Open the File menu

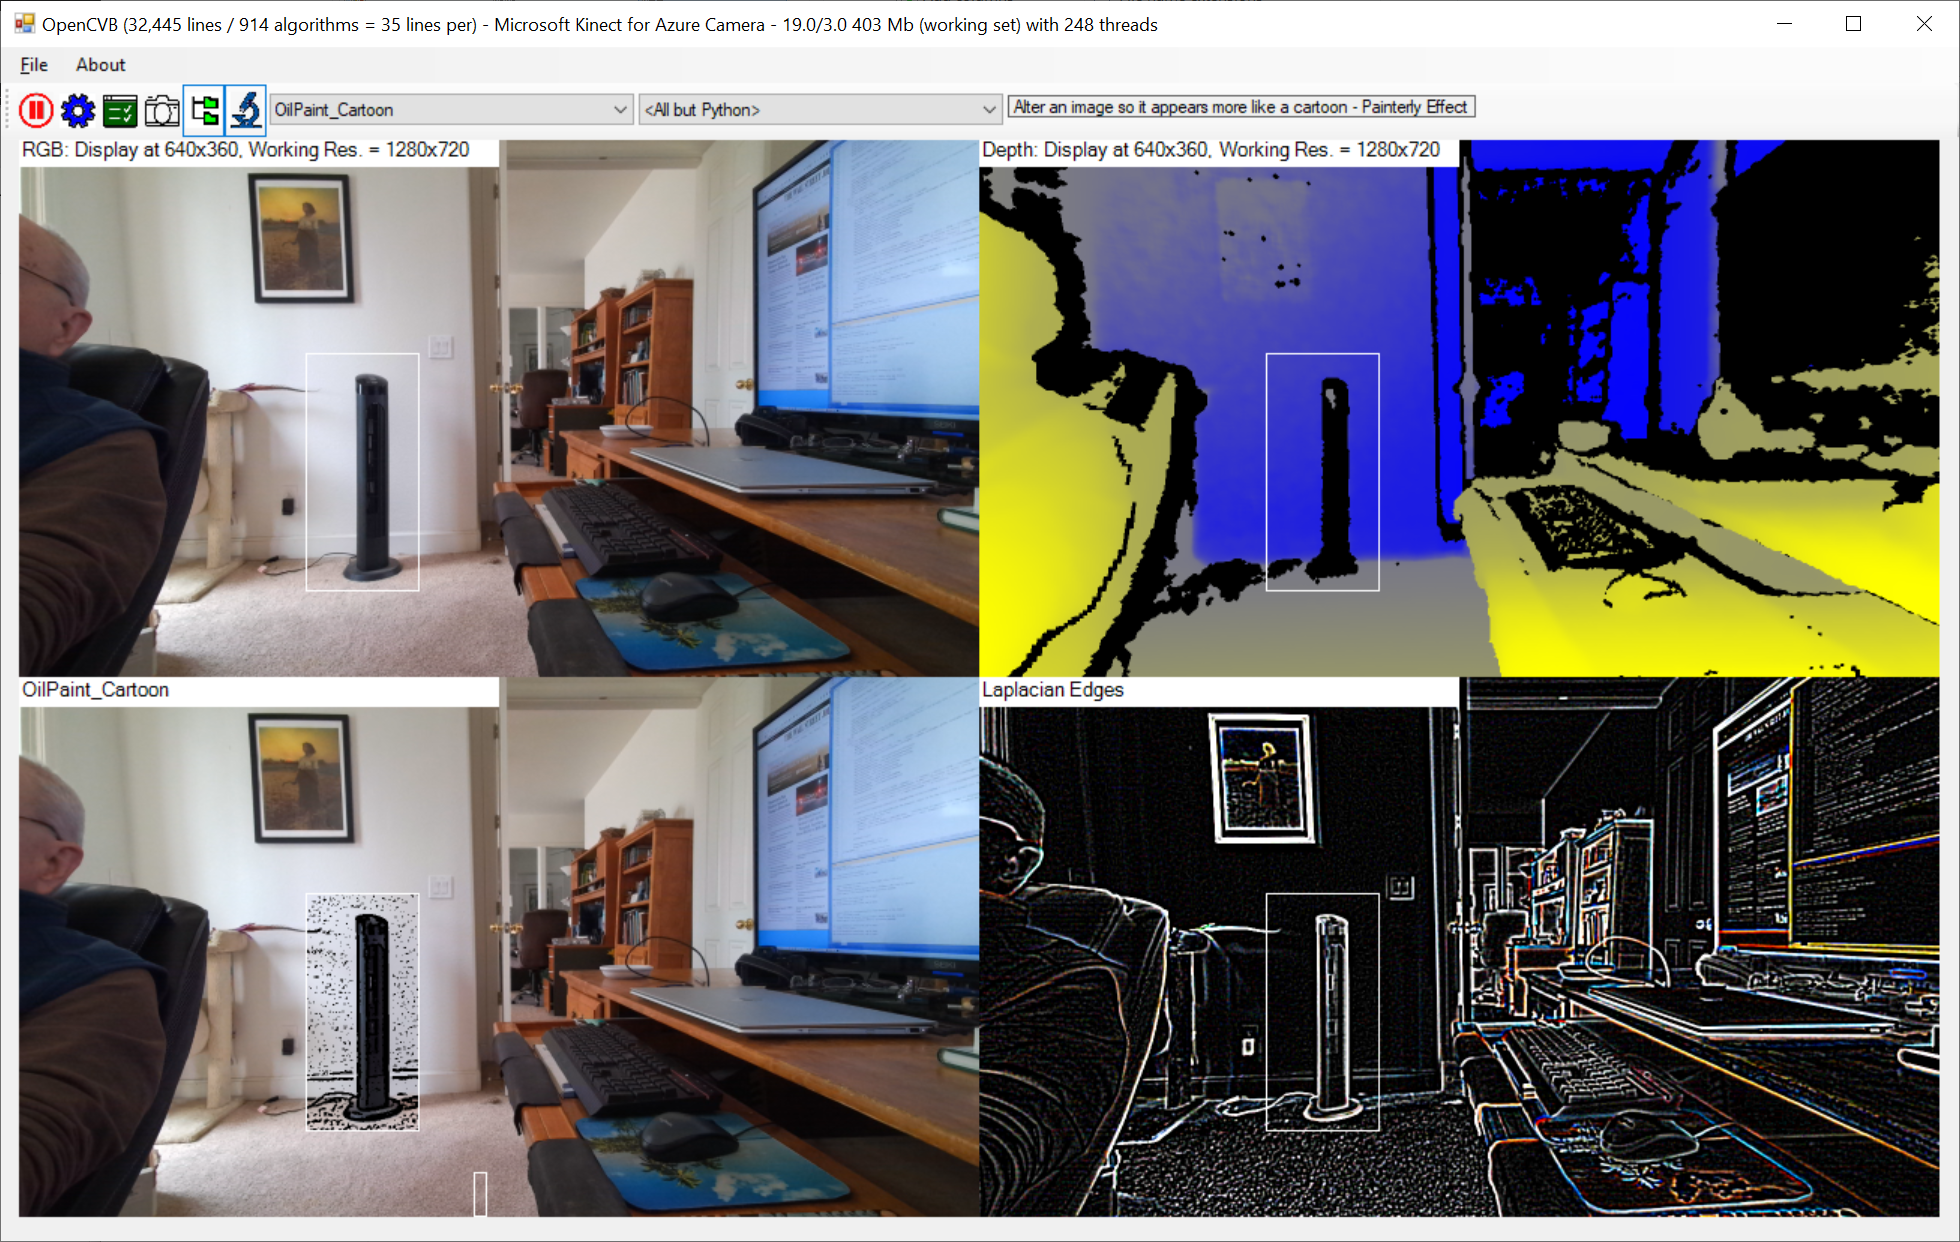point(33,65)
